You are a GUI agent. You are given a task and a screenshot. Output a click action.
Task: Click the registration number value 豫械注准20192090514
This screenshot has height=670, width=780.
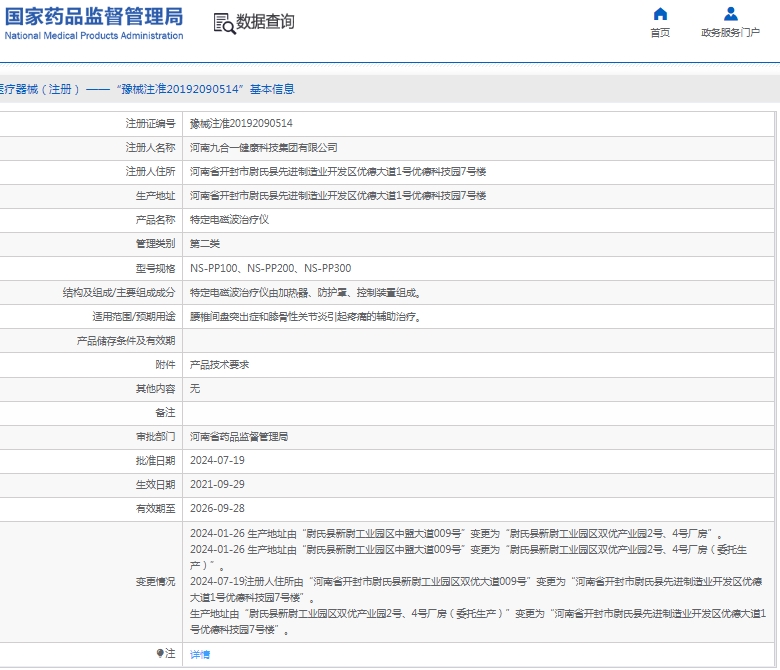click(x=241, y=123)
